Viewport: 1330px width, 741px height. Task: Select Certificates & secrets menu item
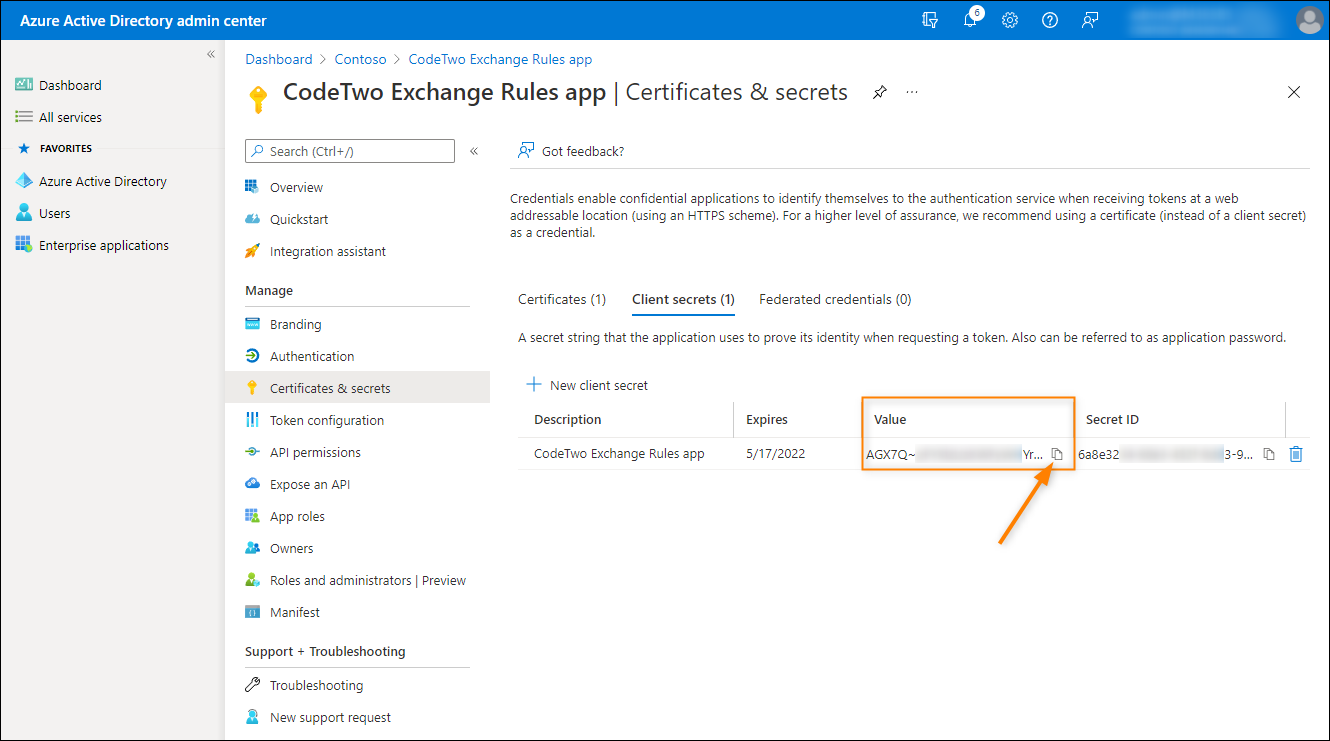click(357, 388)
